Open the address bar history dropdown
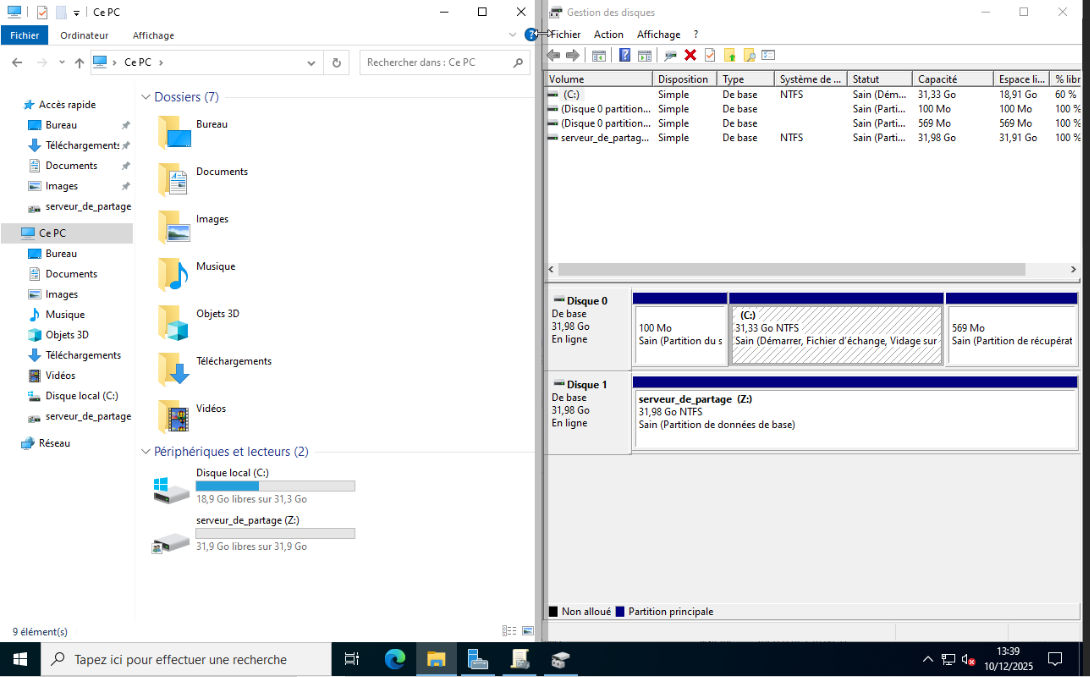Screen dimensions: 1090x677 click(312, 62)
